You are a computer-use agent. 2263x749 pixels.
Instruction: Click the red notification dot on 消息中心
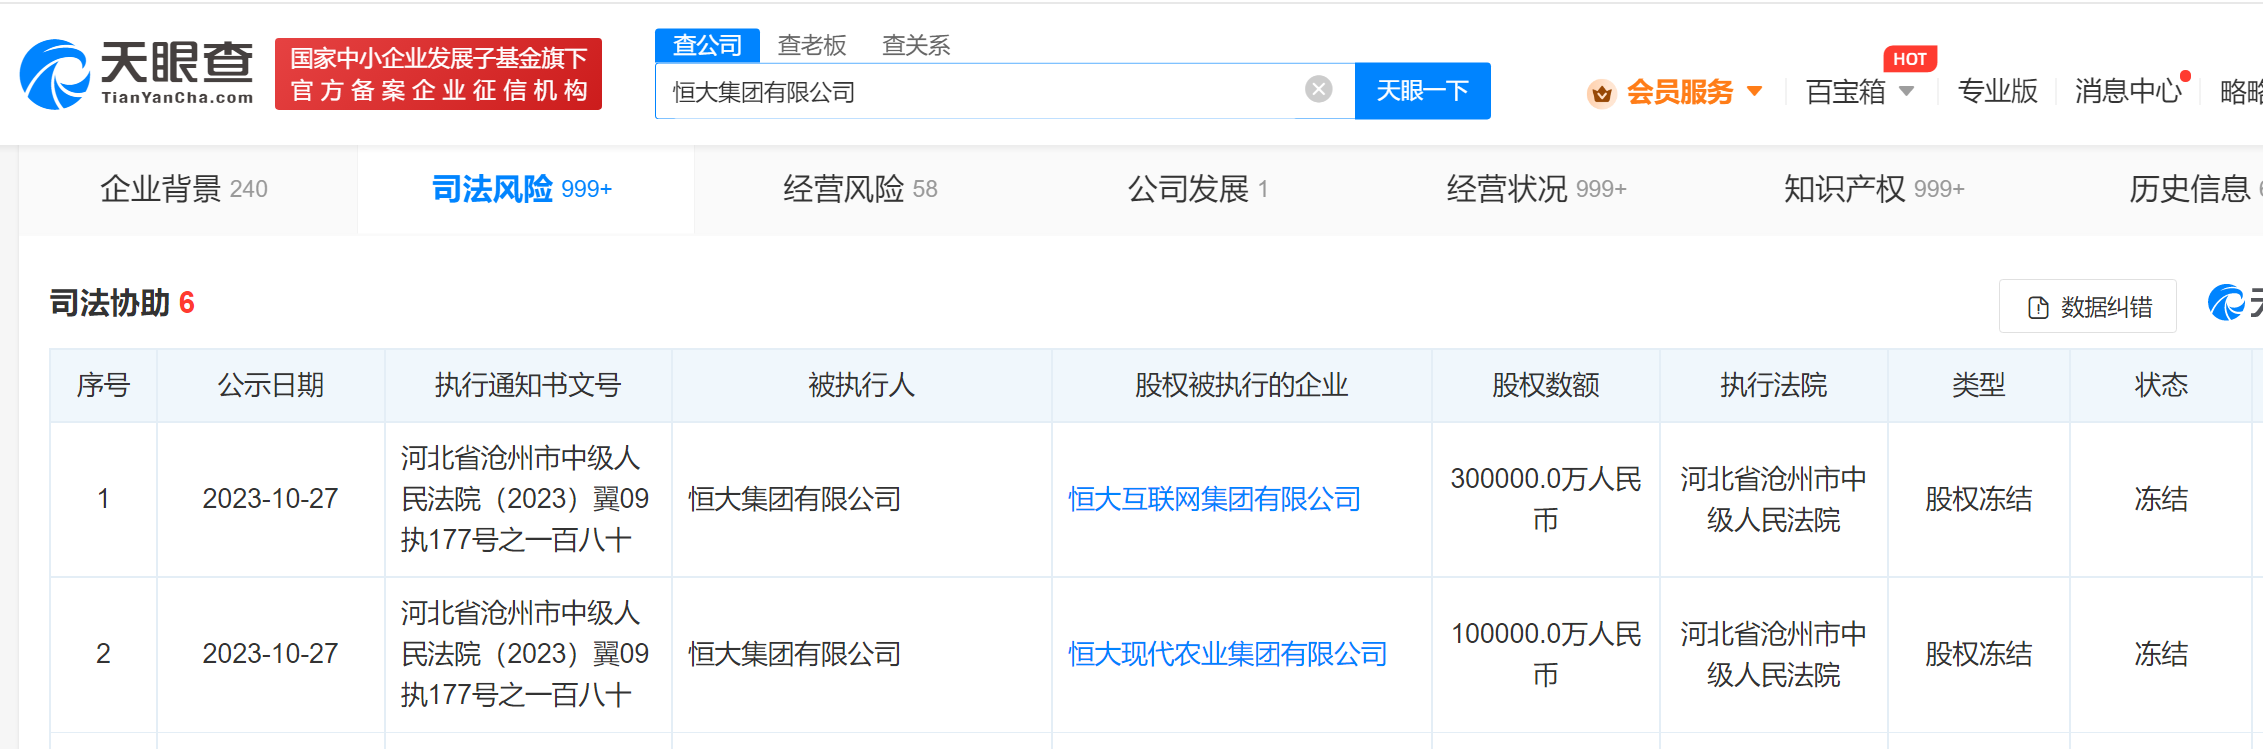click(2186, 76)
